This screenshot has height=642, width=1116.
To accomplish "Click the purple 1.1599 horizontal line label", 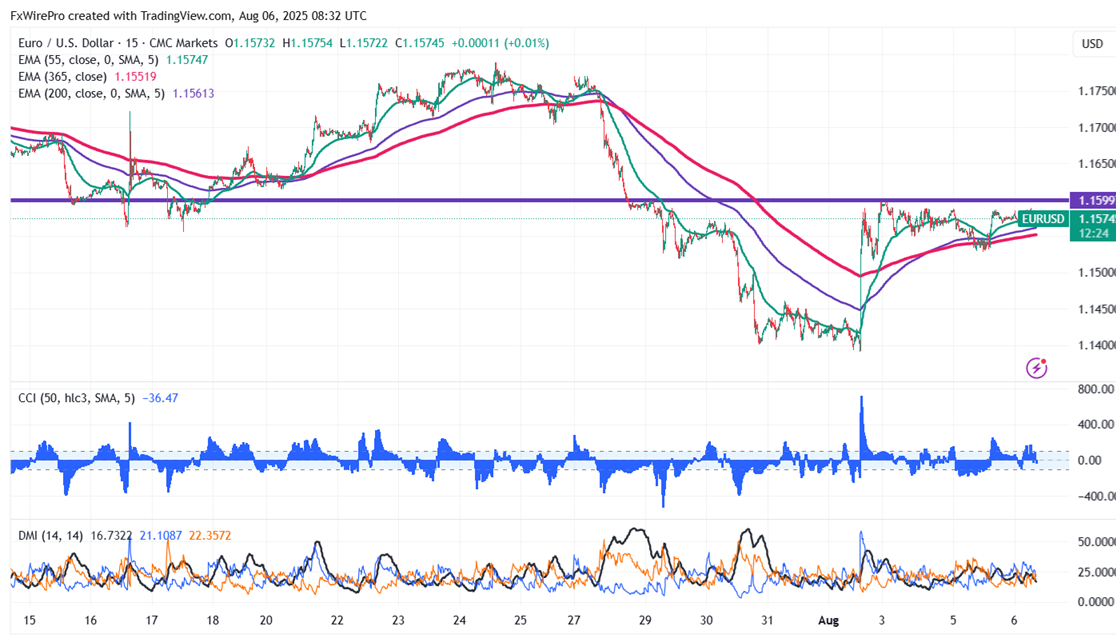I will [x=1093, y=201].
